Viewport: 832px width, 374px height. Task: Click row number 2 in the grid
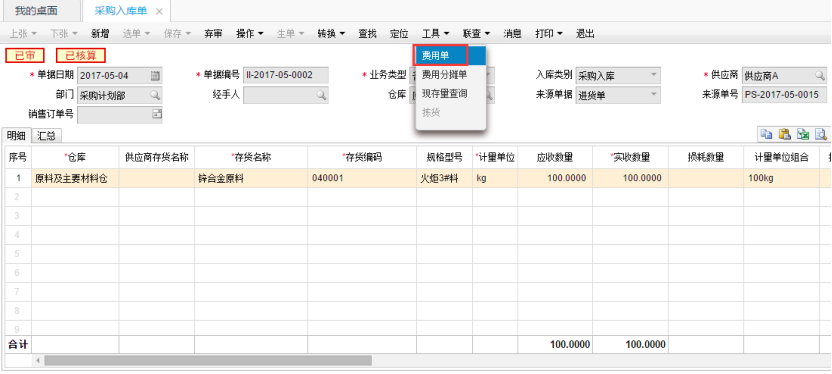point(18,197)
